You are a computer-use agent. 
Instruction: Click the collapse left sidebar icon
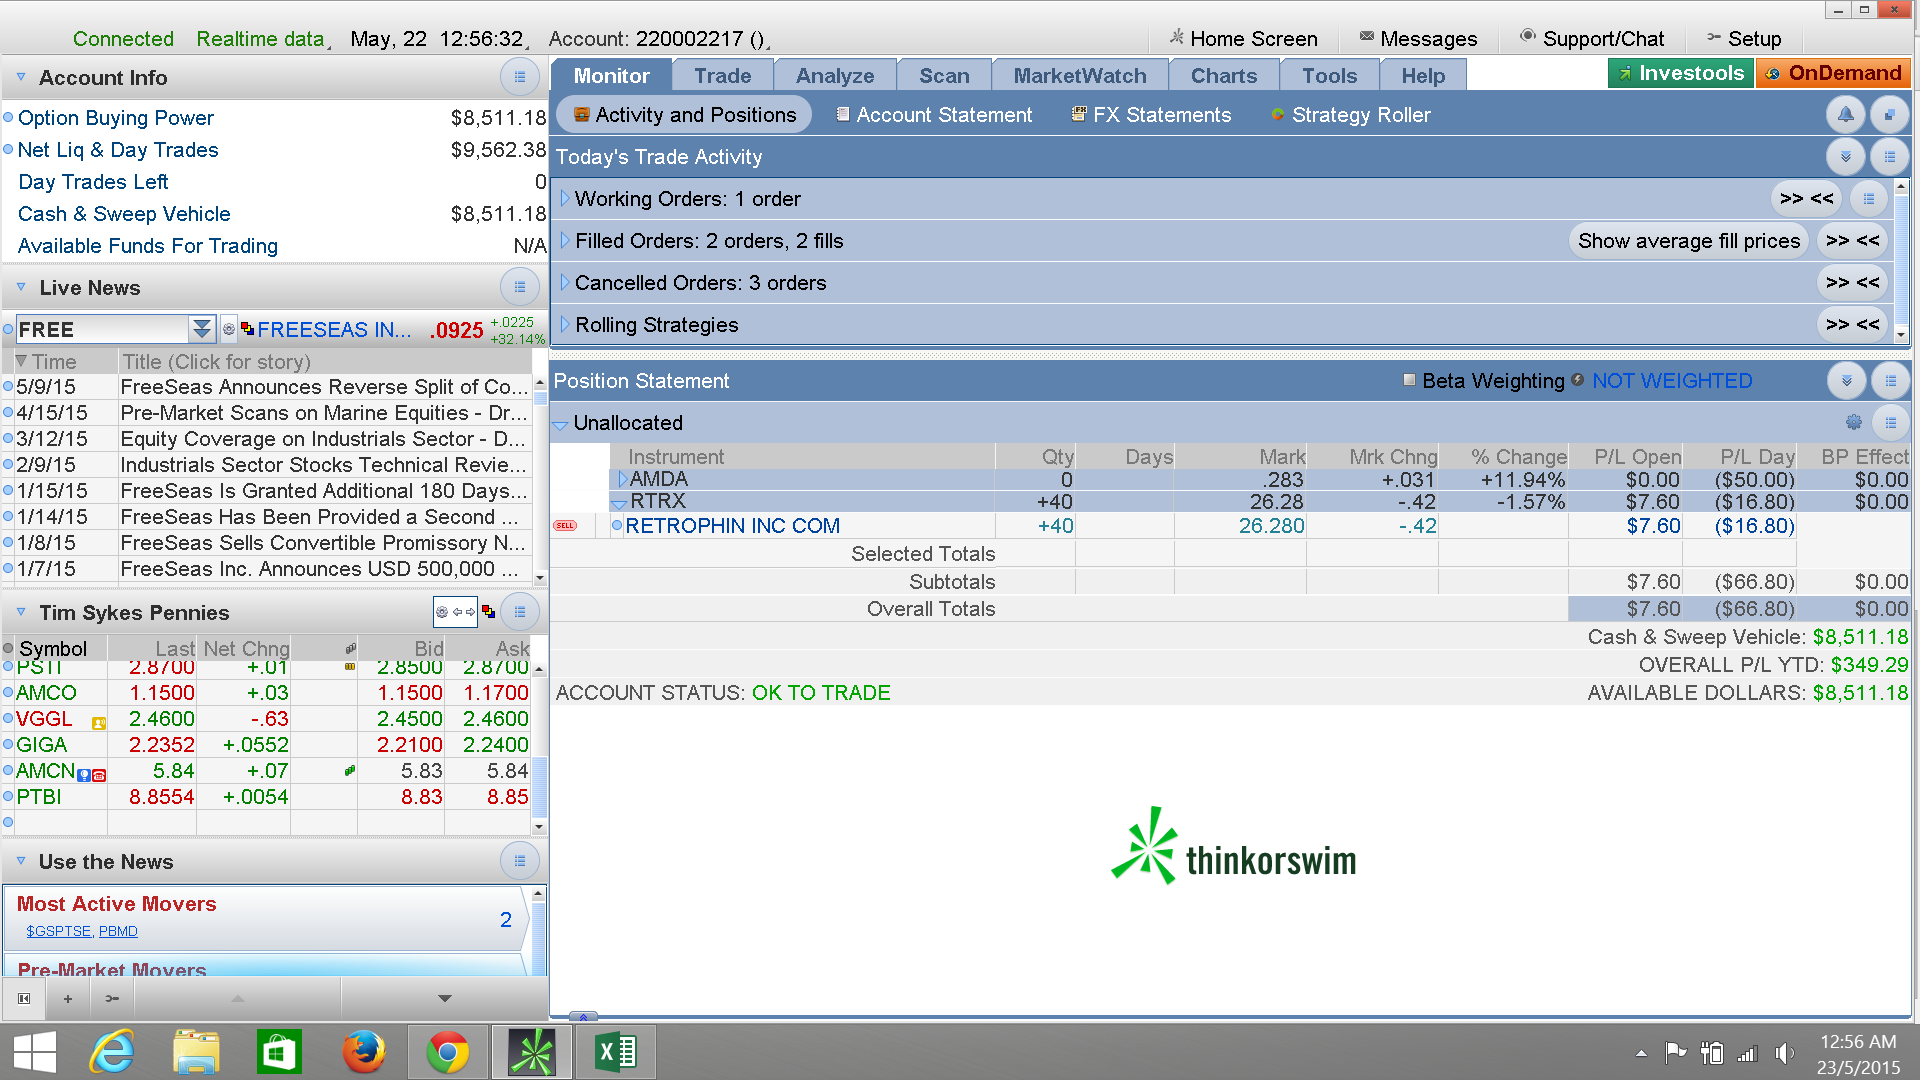(24, 998)
